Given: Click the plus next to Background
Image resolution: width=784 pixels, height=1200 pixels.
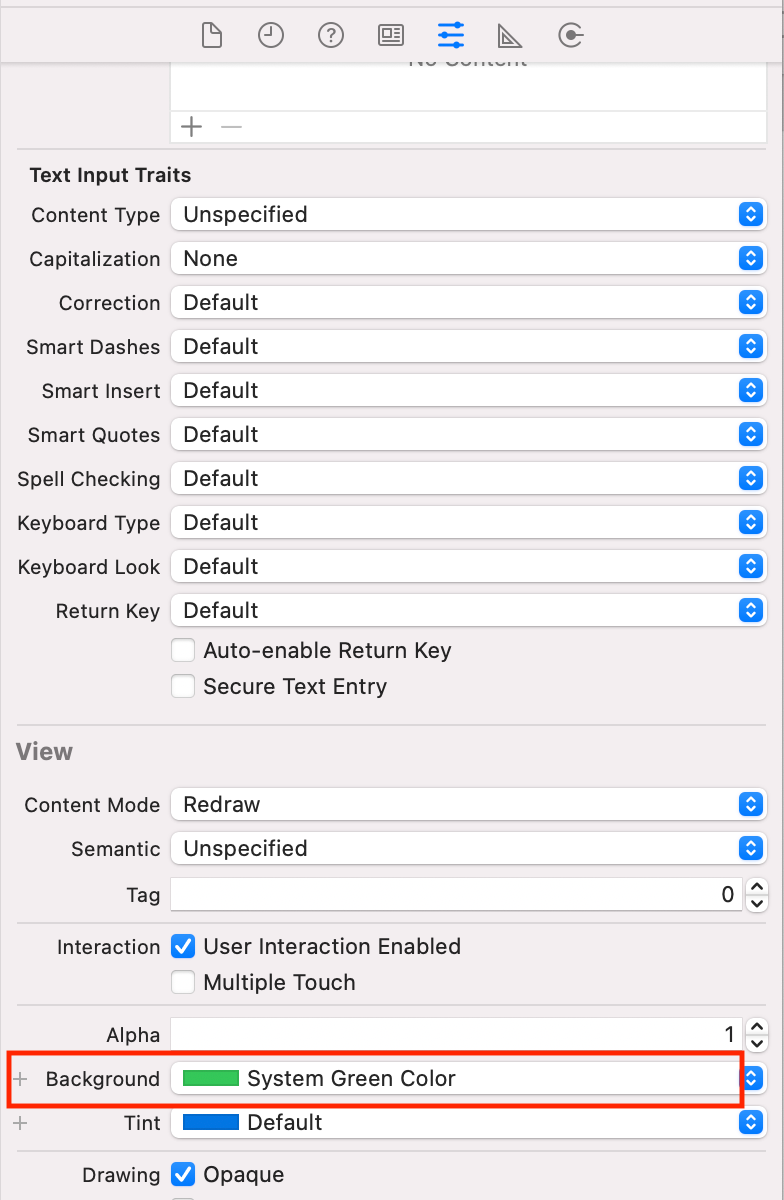Looking at the screenshot, I should [x=18, y=1079].
